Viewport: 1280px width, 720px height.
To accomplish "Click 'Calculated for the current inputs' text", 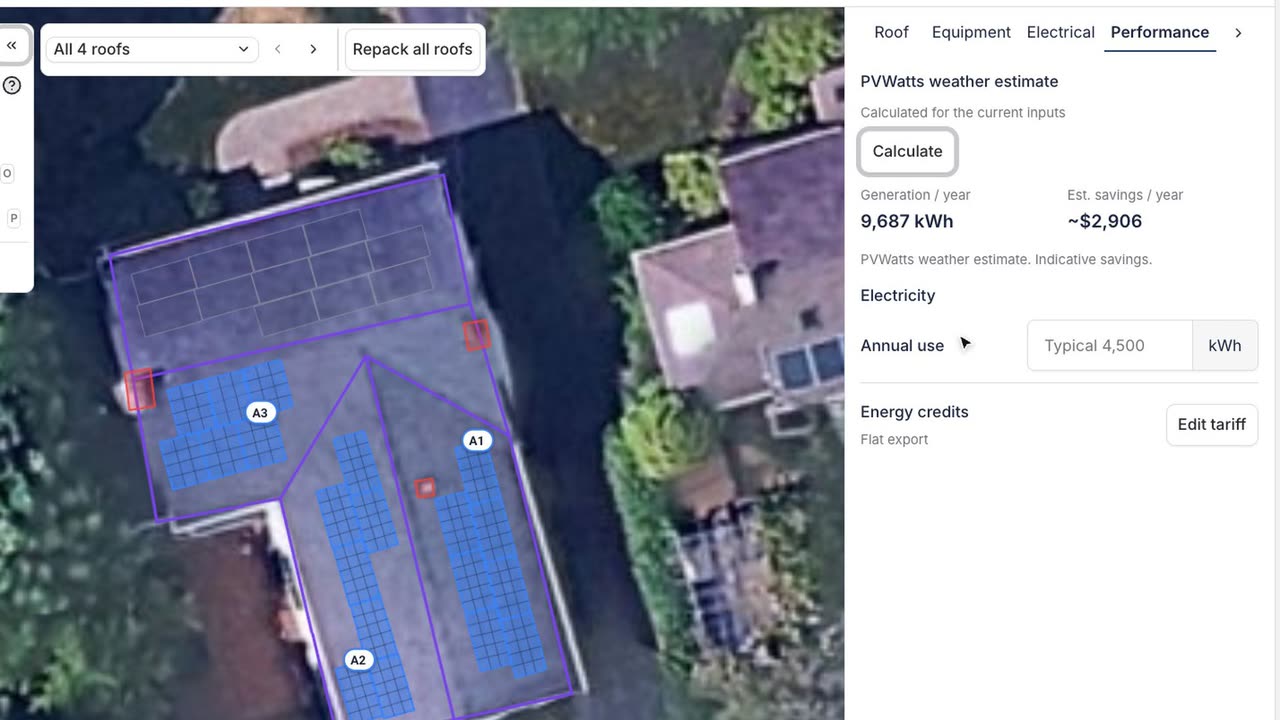I will point(963,112).
